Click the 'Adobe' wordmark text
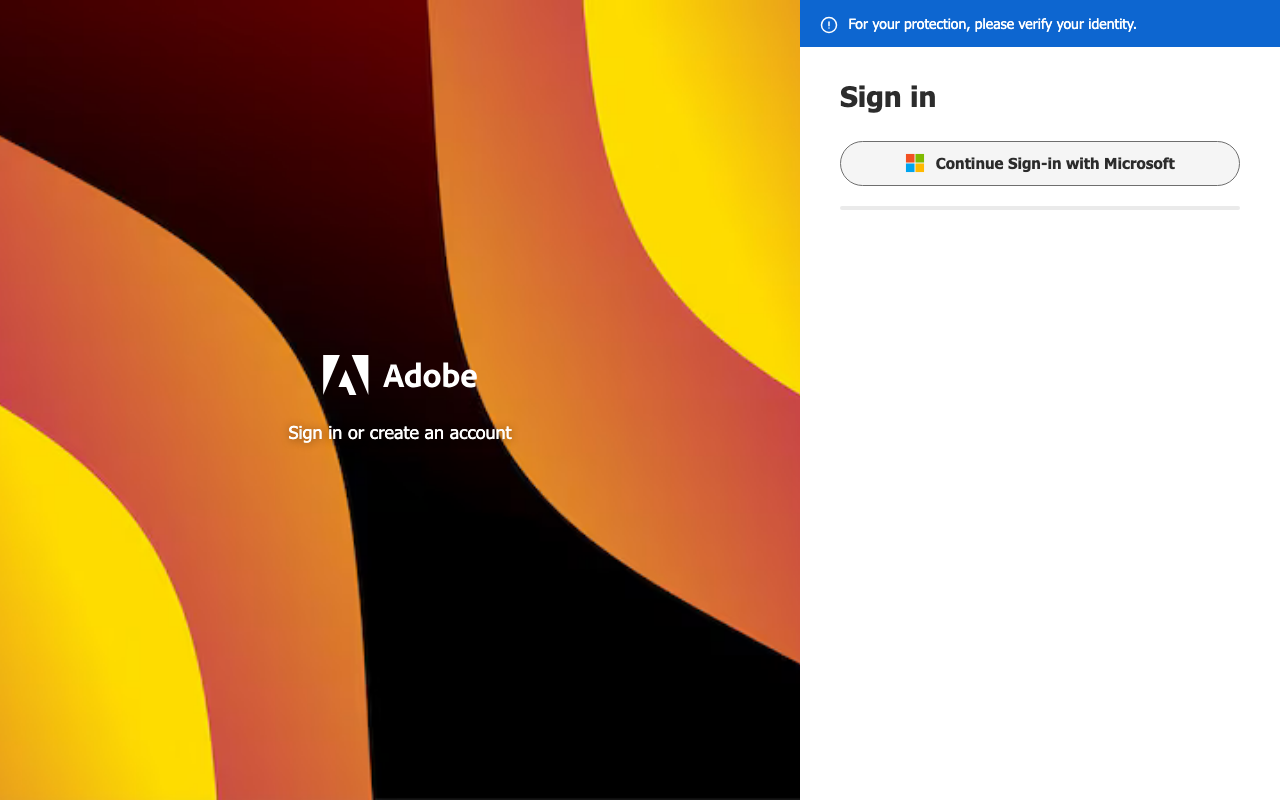The width and height of the screenshot is (1280, 800). click(430, 376)
